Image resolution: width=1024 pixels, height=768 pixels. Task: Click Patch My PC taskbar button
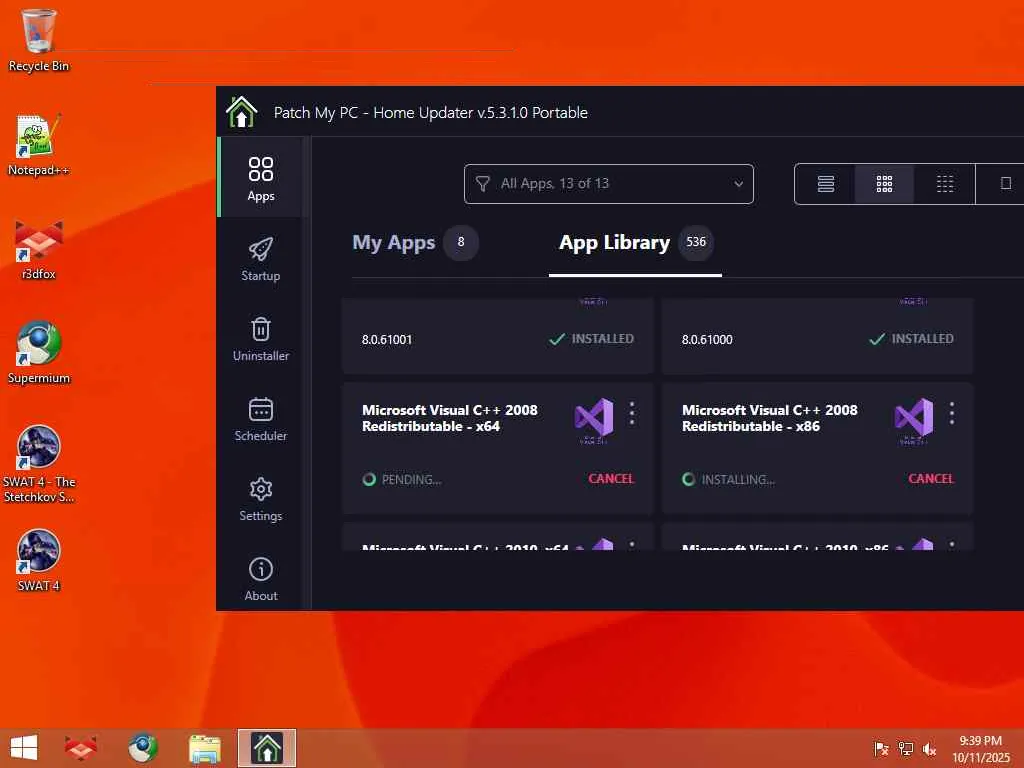266,748
